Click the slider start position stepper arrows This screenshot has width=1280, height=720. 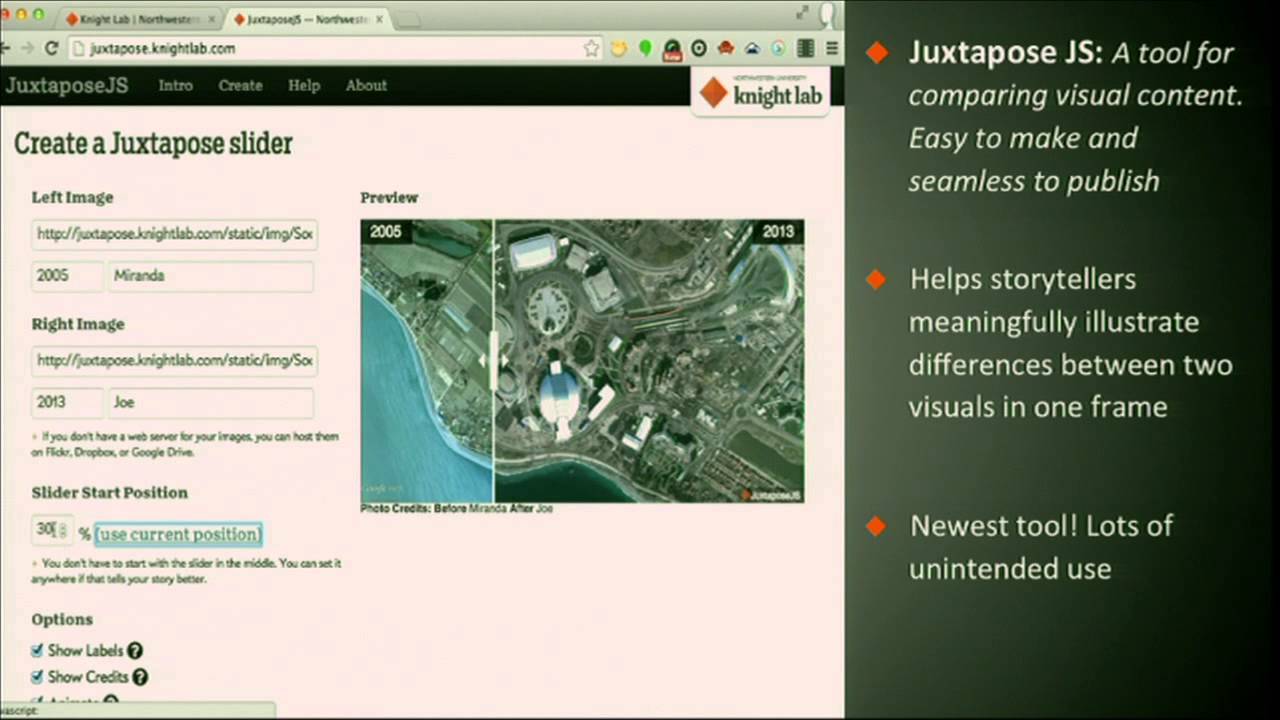click(63, 531)
